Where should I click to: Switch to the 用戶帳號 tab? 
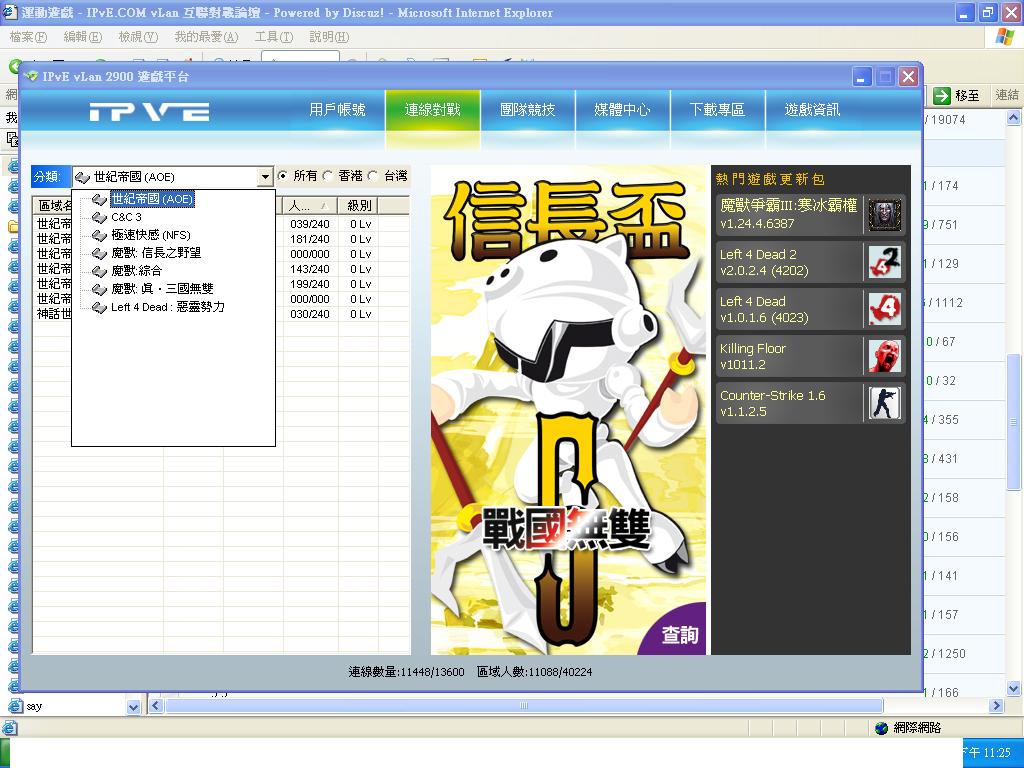click(x=337, y=110)
